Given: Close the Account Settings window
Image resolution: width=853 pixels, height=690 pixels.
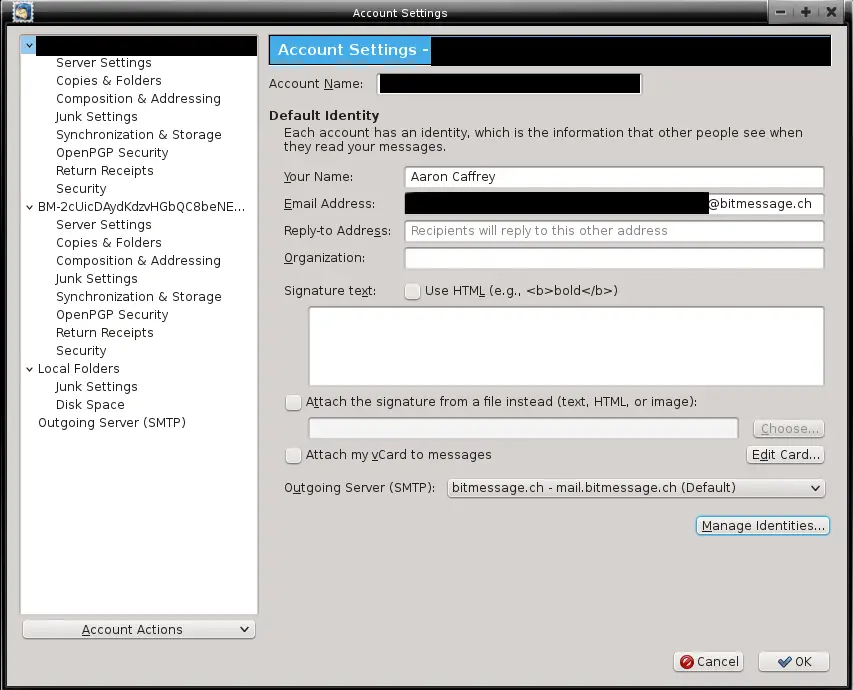Looking at the screenshot, I should coord(831,12).
